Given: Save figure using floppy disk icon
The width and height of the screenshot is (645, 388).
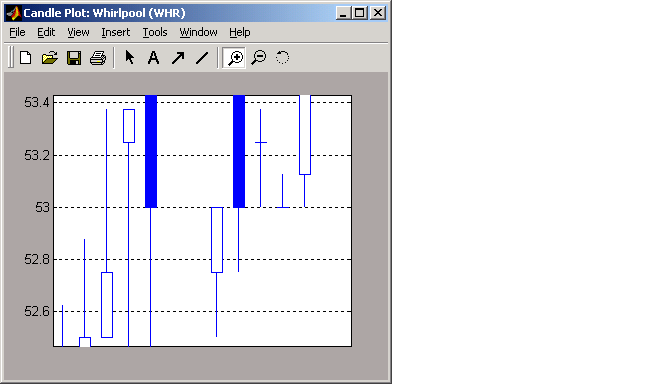Looking at the screenshot, I should coord(74,58).
